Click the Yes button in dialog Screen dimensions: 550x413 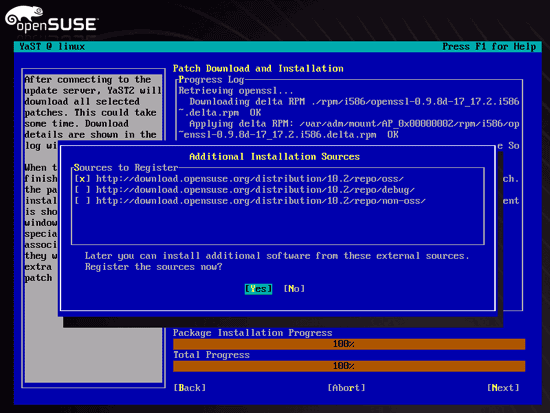click(x=258, y=289)
